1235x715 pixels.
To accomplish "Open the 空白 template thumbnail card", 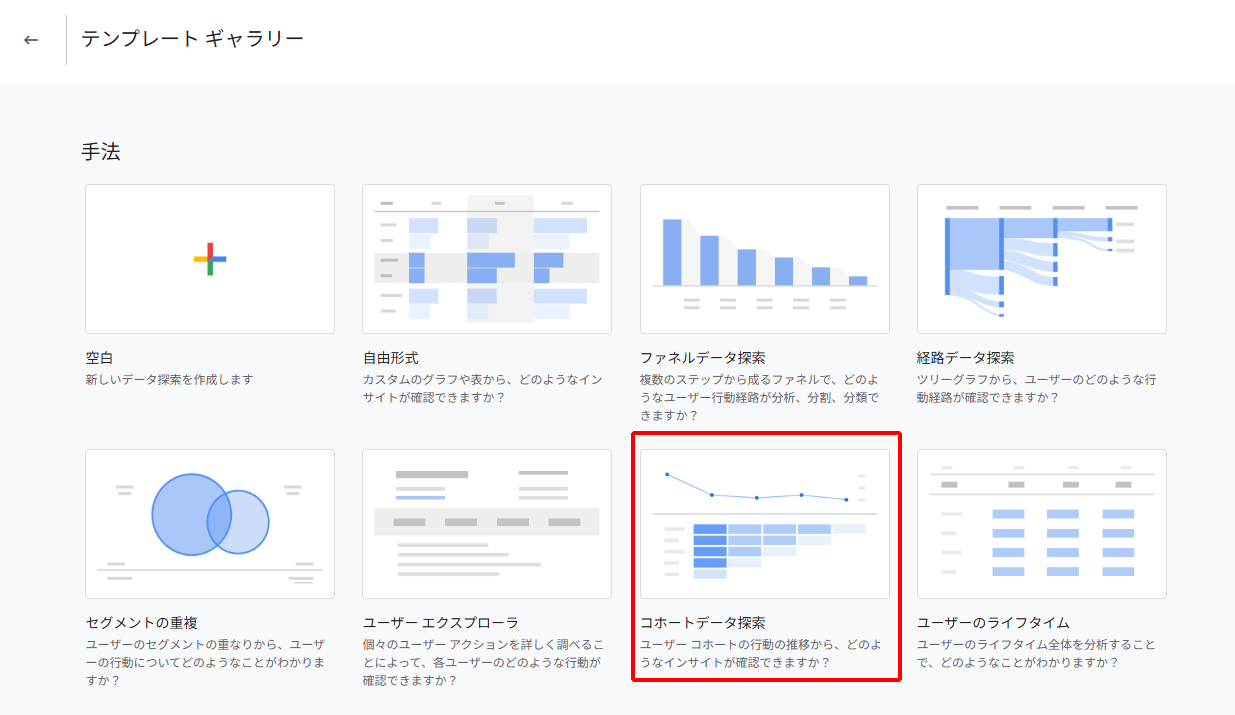I will point(210,259).
